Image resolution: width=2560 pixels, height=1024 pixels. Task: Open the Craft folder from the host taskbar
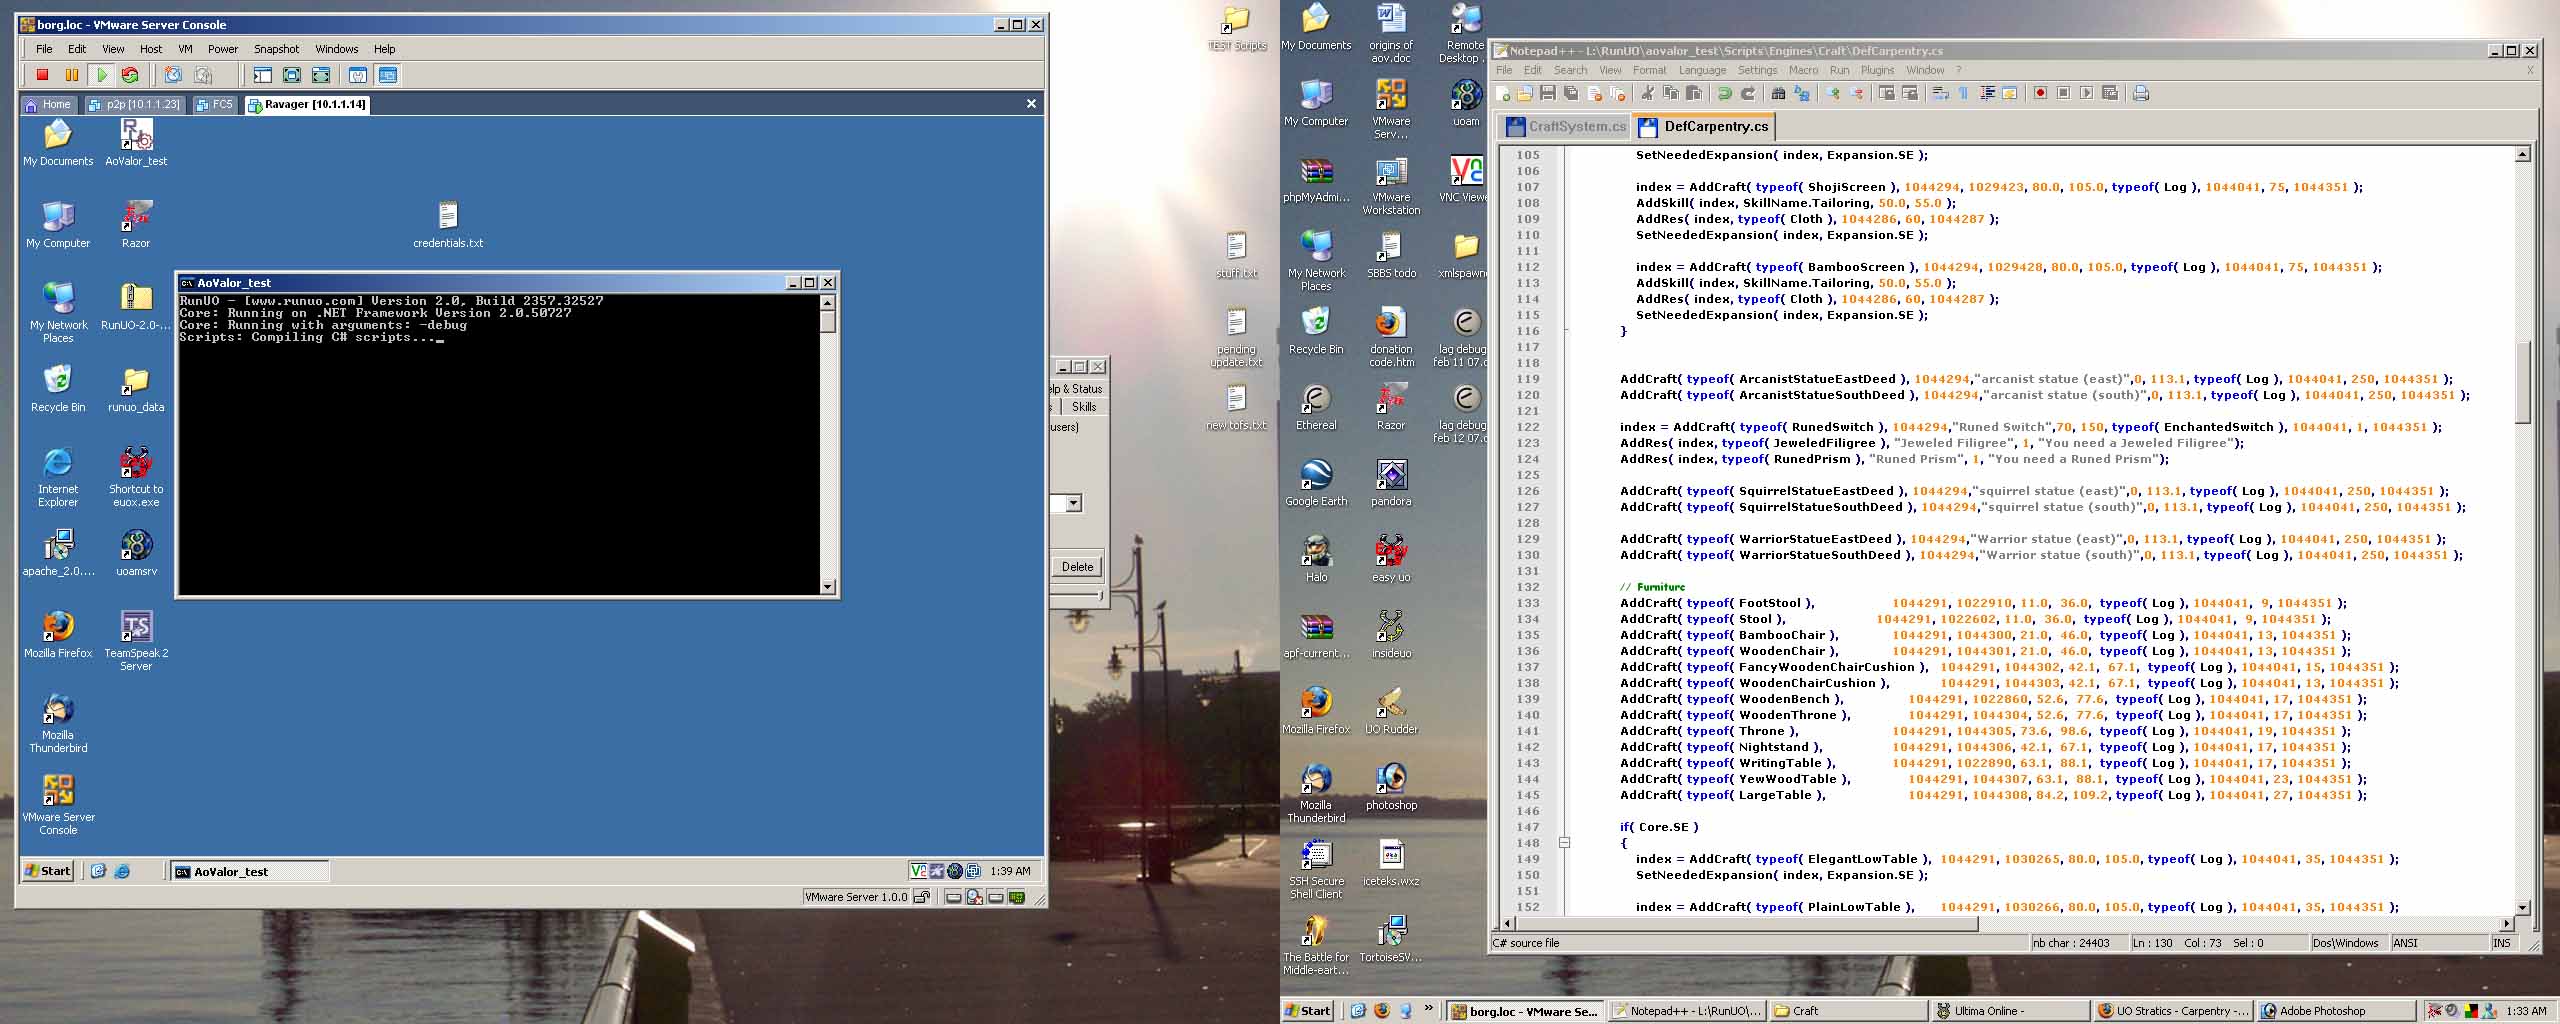(x=1848, y=1011)
